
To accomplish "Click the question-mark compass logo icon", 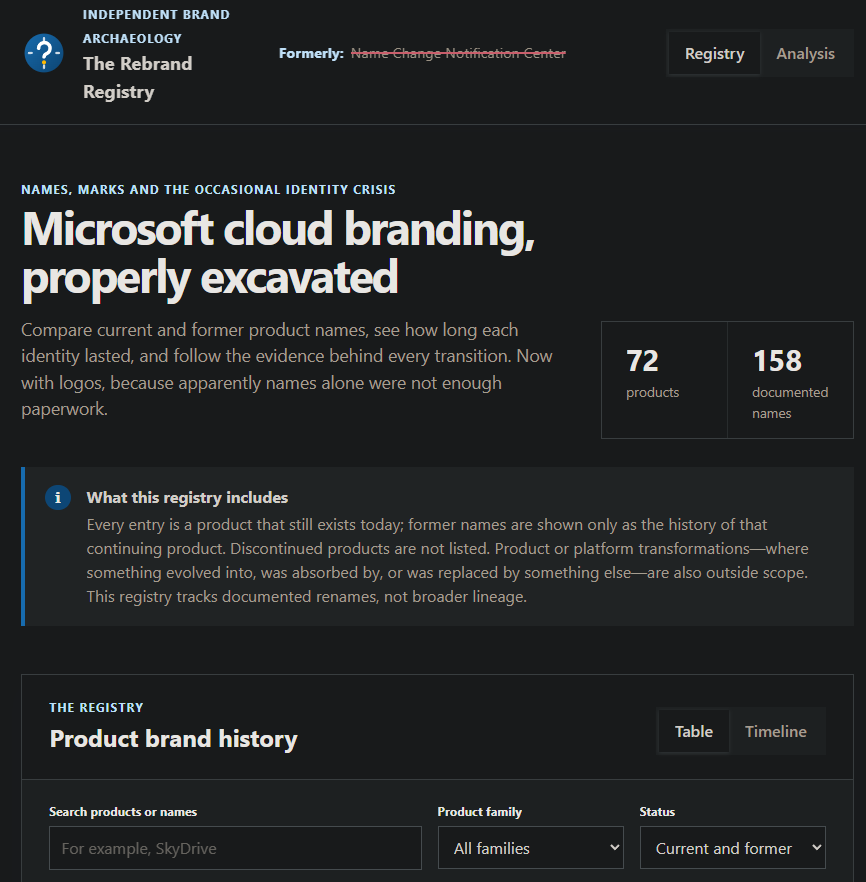I will point(44,53).
